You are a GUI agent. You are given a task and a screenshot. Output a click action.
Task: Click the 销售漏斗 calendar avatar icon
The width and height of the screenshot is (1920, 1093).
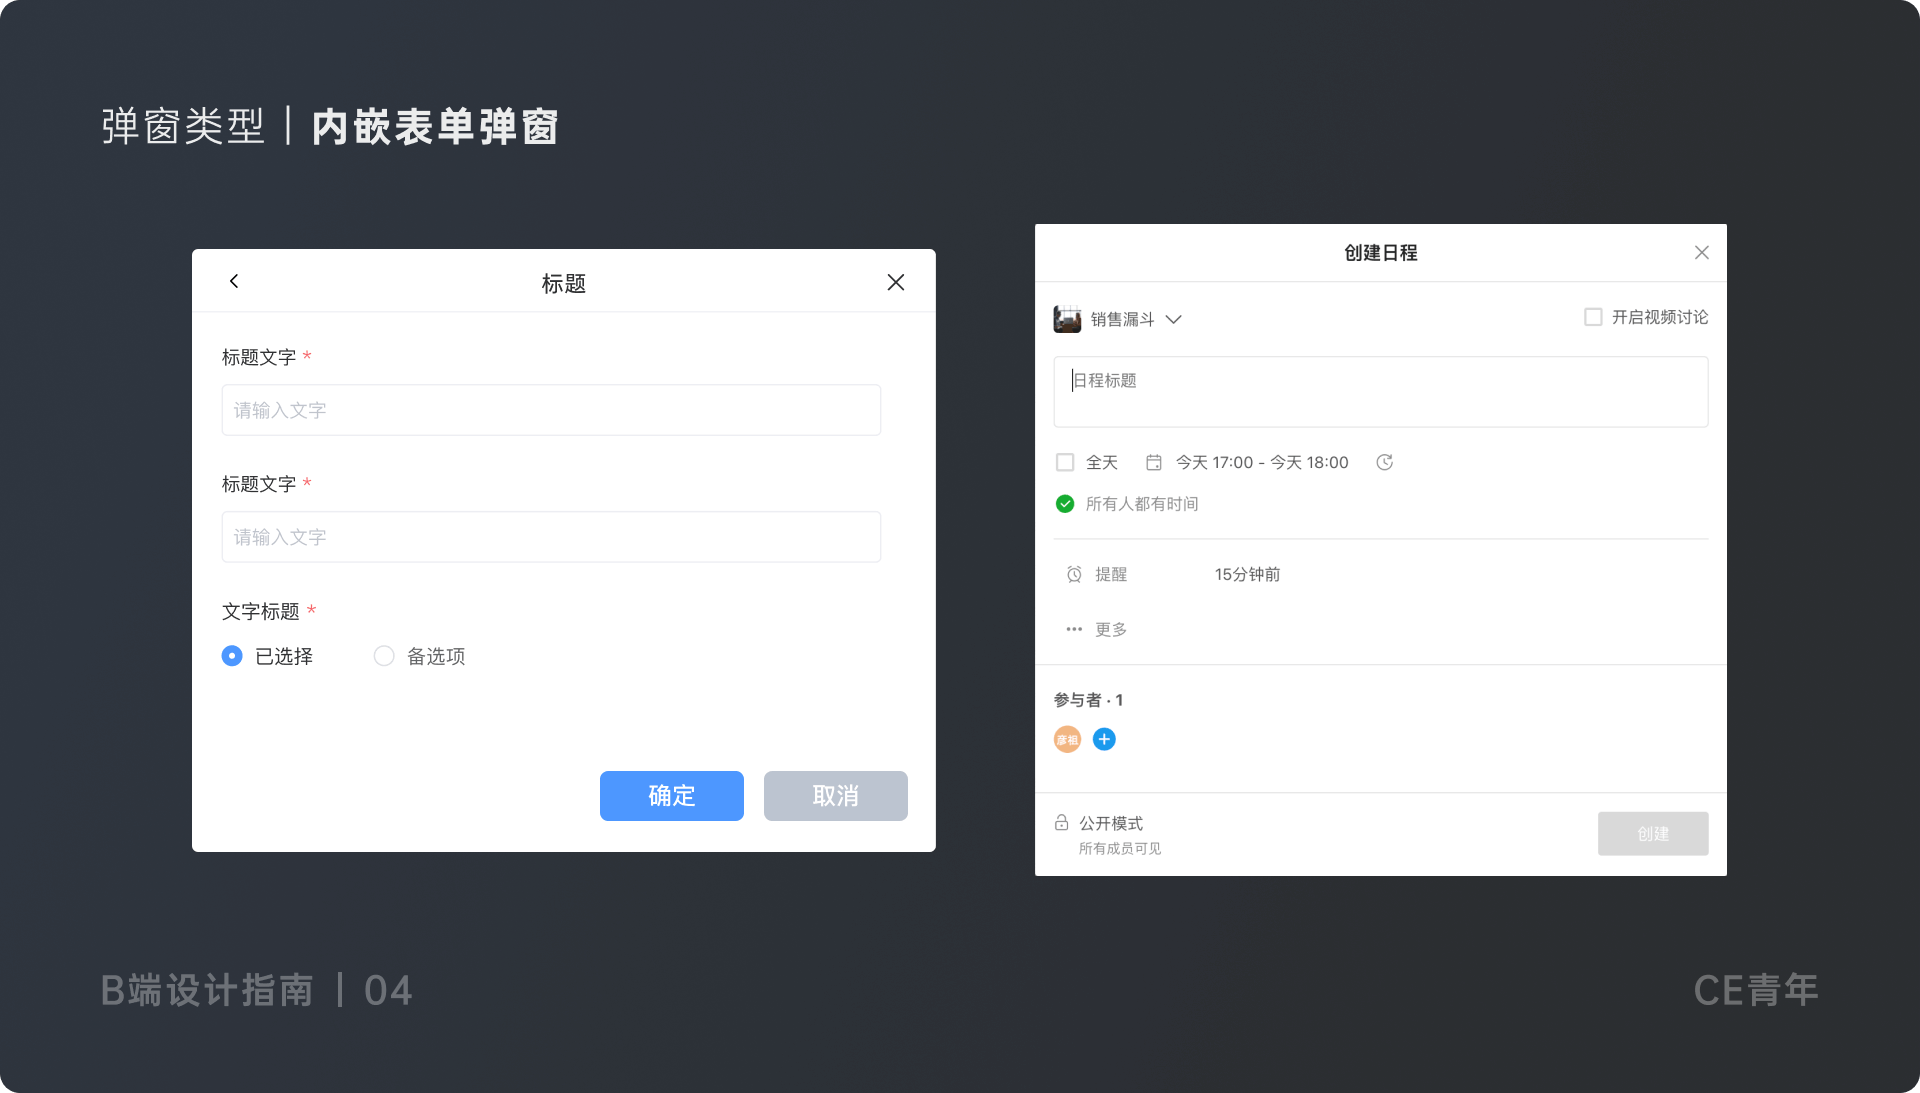[x=1067, y=319]
